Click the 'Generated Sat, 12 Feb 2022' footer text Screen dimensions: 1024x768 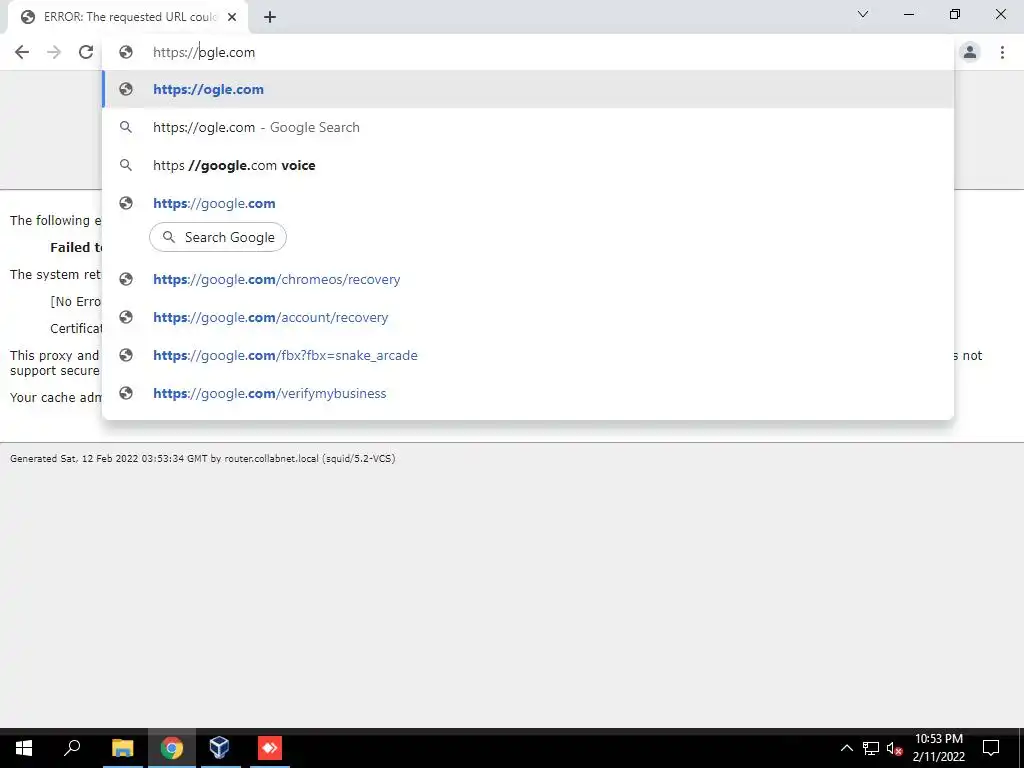coord(202,458)
